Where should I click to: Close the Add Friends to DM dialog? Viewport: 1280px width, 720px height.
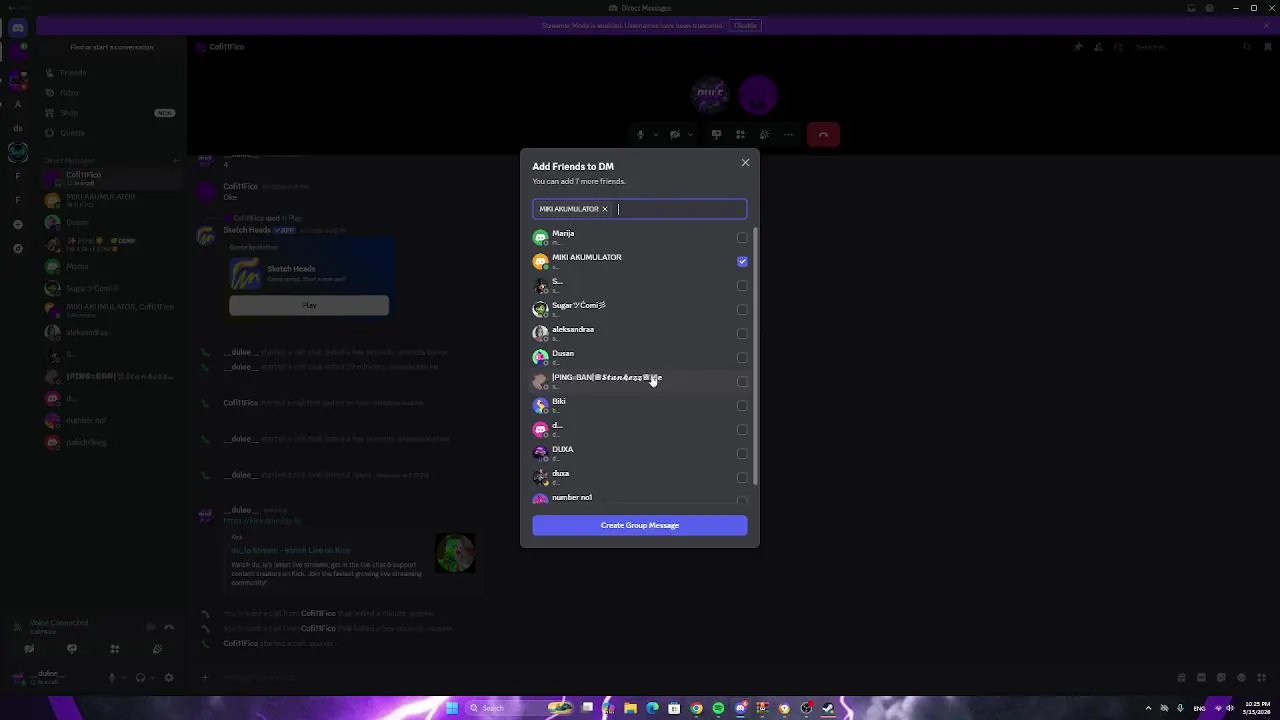coord(745,162)
